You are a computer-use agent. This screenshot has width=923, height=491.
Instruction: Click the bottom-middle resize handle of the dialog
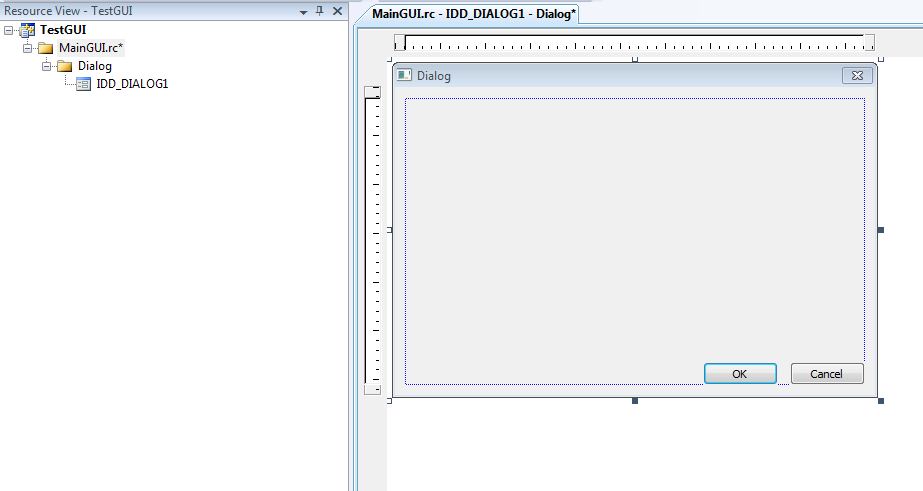(x=635, y=401)
